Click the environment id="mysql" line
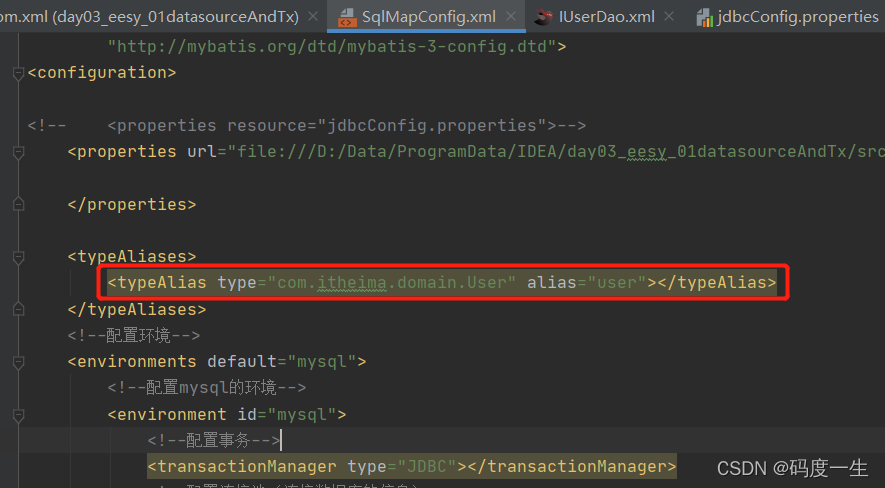This screenshot has width=885, height=488. pyautogui.click(x=227, y=415)
